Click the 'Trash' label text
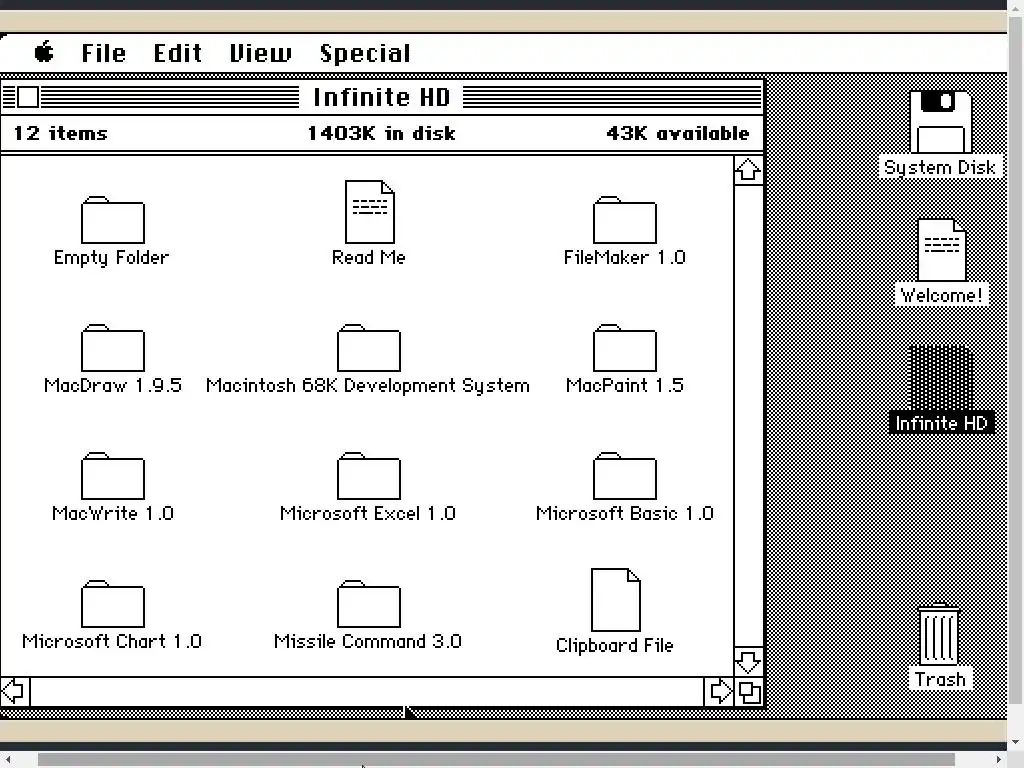Screen dimensions: 1024x768 coord(940,680)
